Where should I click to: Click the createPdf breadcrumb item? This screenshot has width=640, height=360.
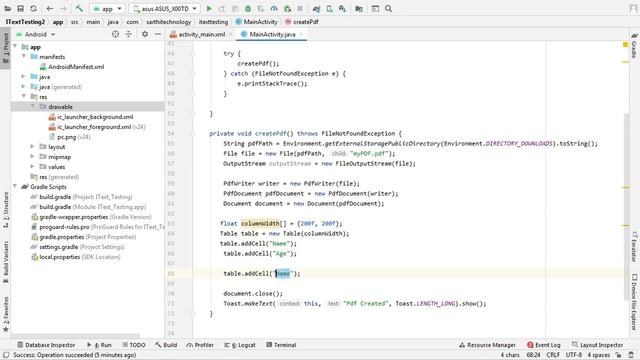point(302,22)
